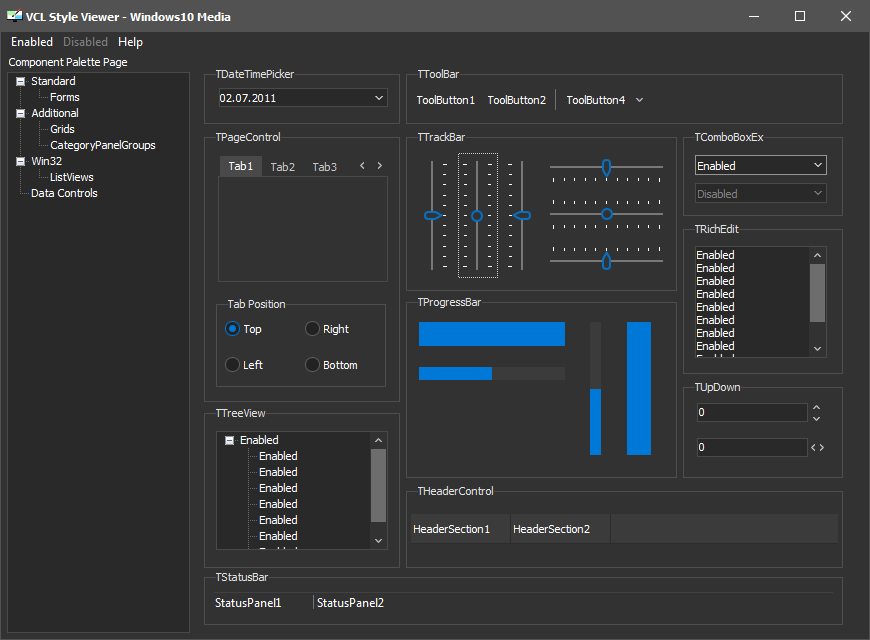This screenshot has height=640, width=870.
Task: Focus the TUpDown field beside the left/right arrows
Action: click(752, 447)
